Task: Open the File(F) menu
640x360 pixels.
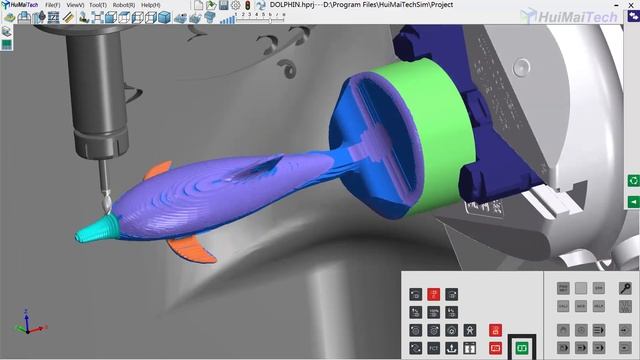Action: point(53,5)
